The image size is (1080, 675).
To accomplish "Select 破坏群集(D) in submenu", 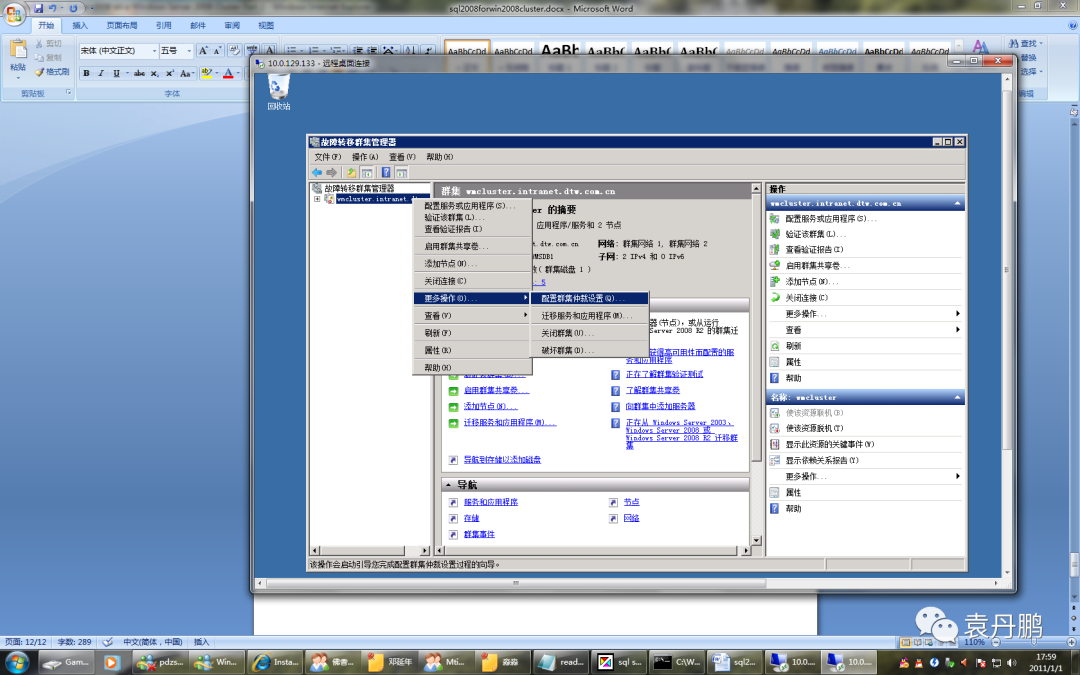I will pos(590,351).
